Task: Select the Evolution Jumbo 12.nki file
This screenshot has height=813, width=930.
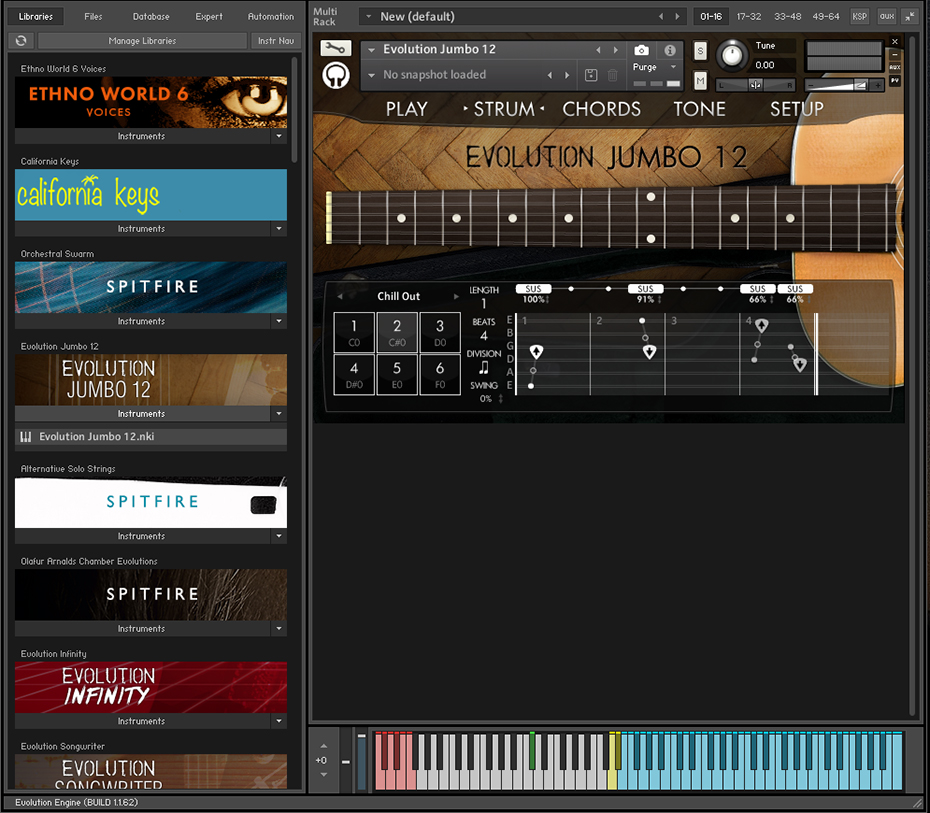Action: [151, 436]
